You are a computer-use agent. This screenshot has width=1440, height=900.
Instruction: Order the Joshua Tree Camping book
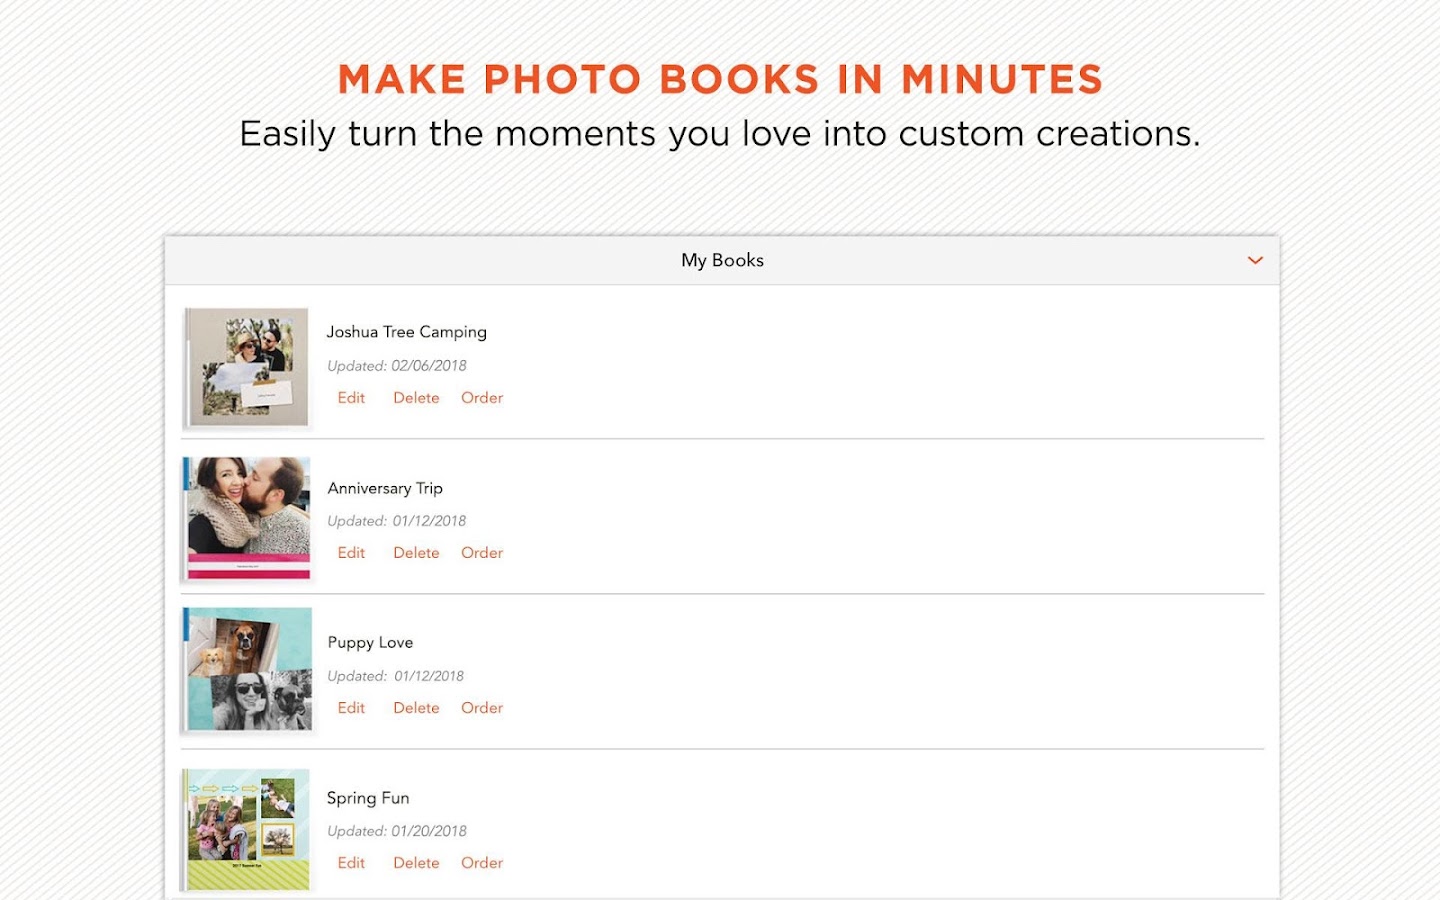(x=482, y=398)
